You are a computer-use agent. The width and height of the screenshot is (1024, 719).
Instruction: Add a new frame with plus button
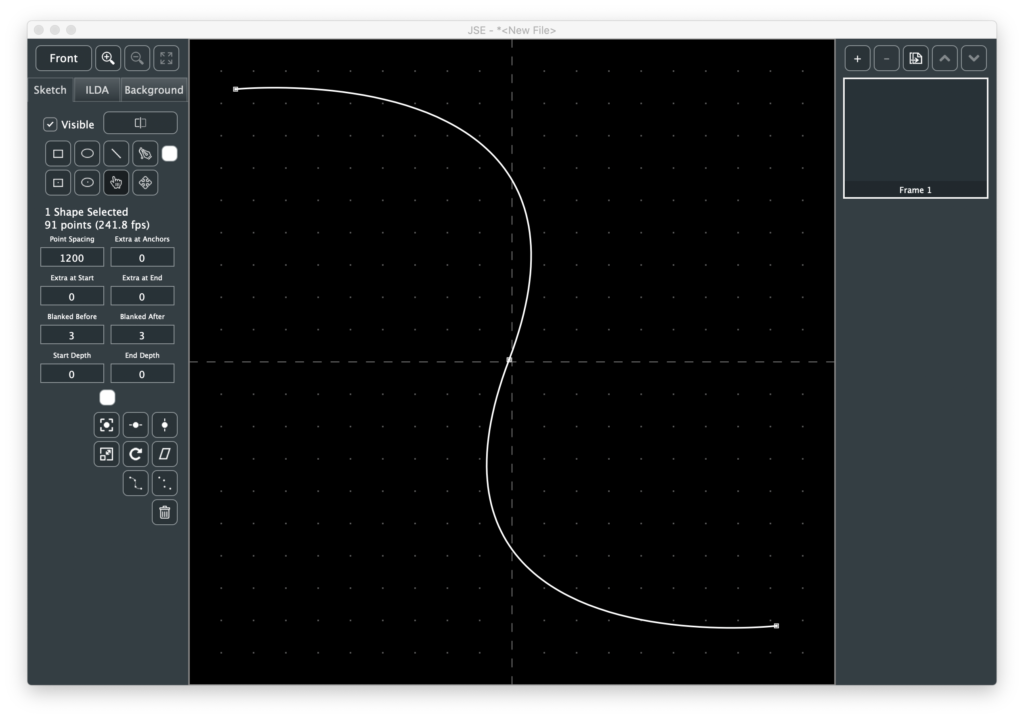(x=857, y=58)
